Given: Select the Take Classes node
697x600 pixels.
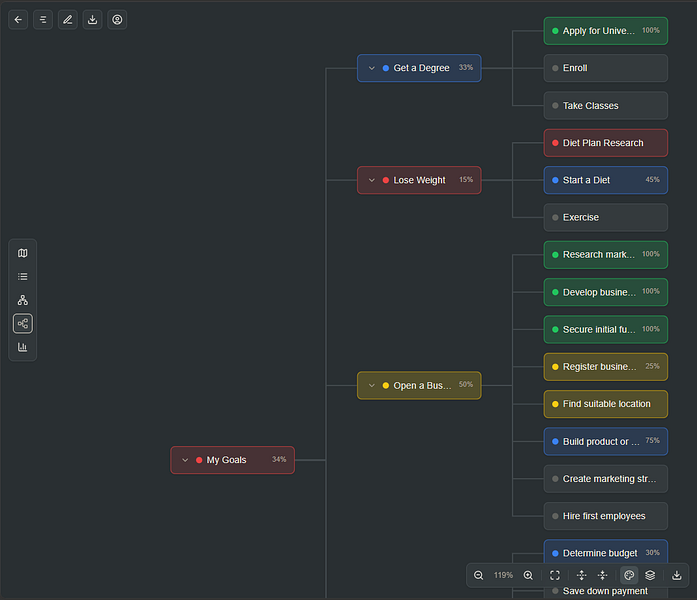Looking at the screenshot, I should (605, 105).
